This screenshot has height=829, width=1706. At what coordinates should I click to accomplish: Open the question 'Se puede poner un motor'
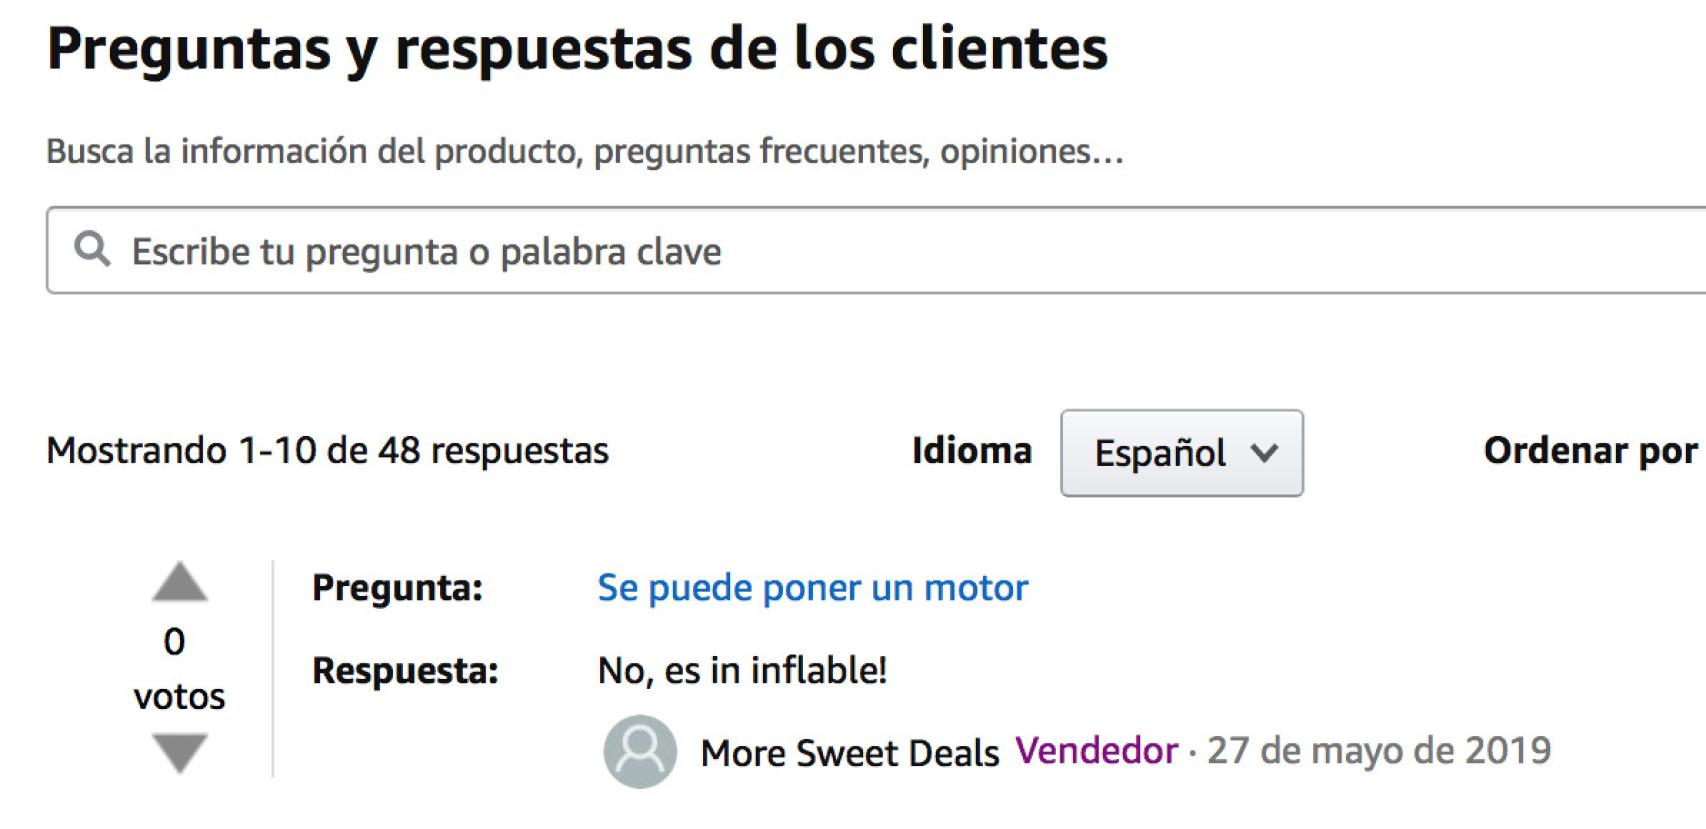click(x=812, y=588)
